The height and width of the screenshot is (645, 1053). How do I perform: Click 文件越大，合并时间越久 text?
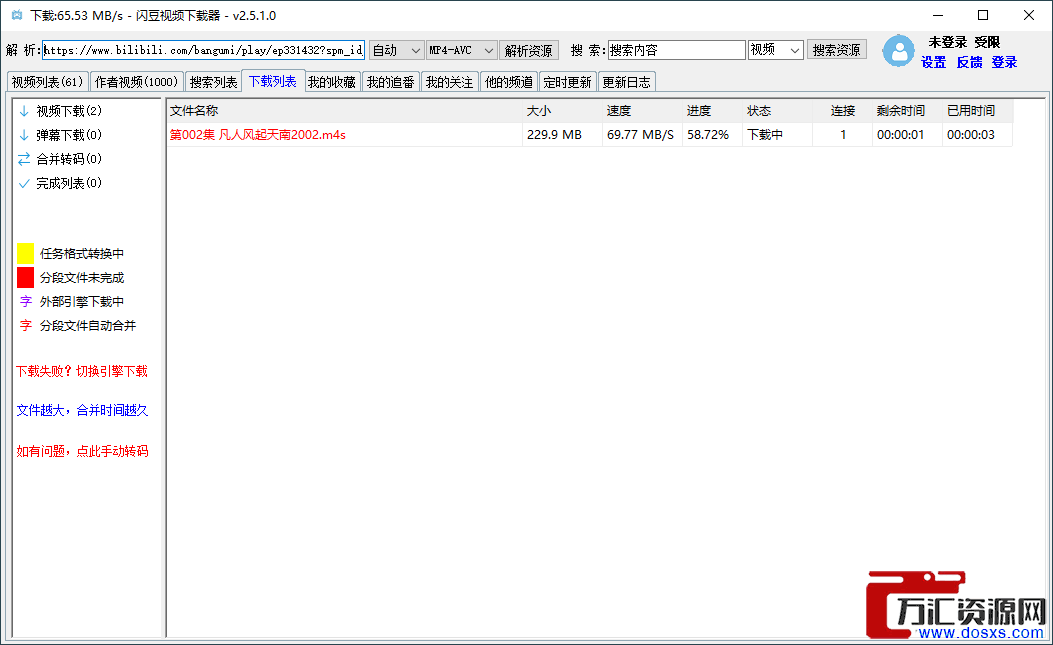click(83, 410)
